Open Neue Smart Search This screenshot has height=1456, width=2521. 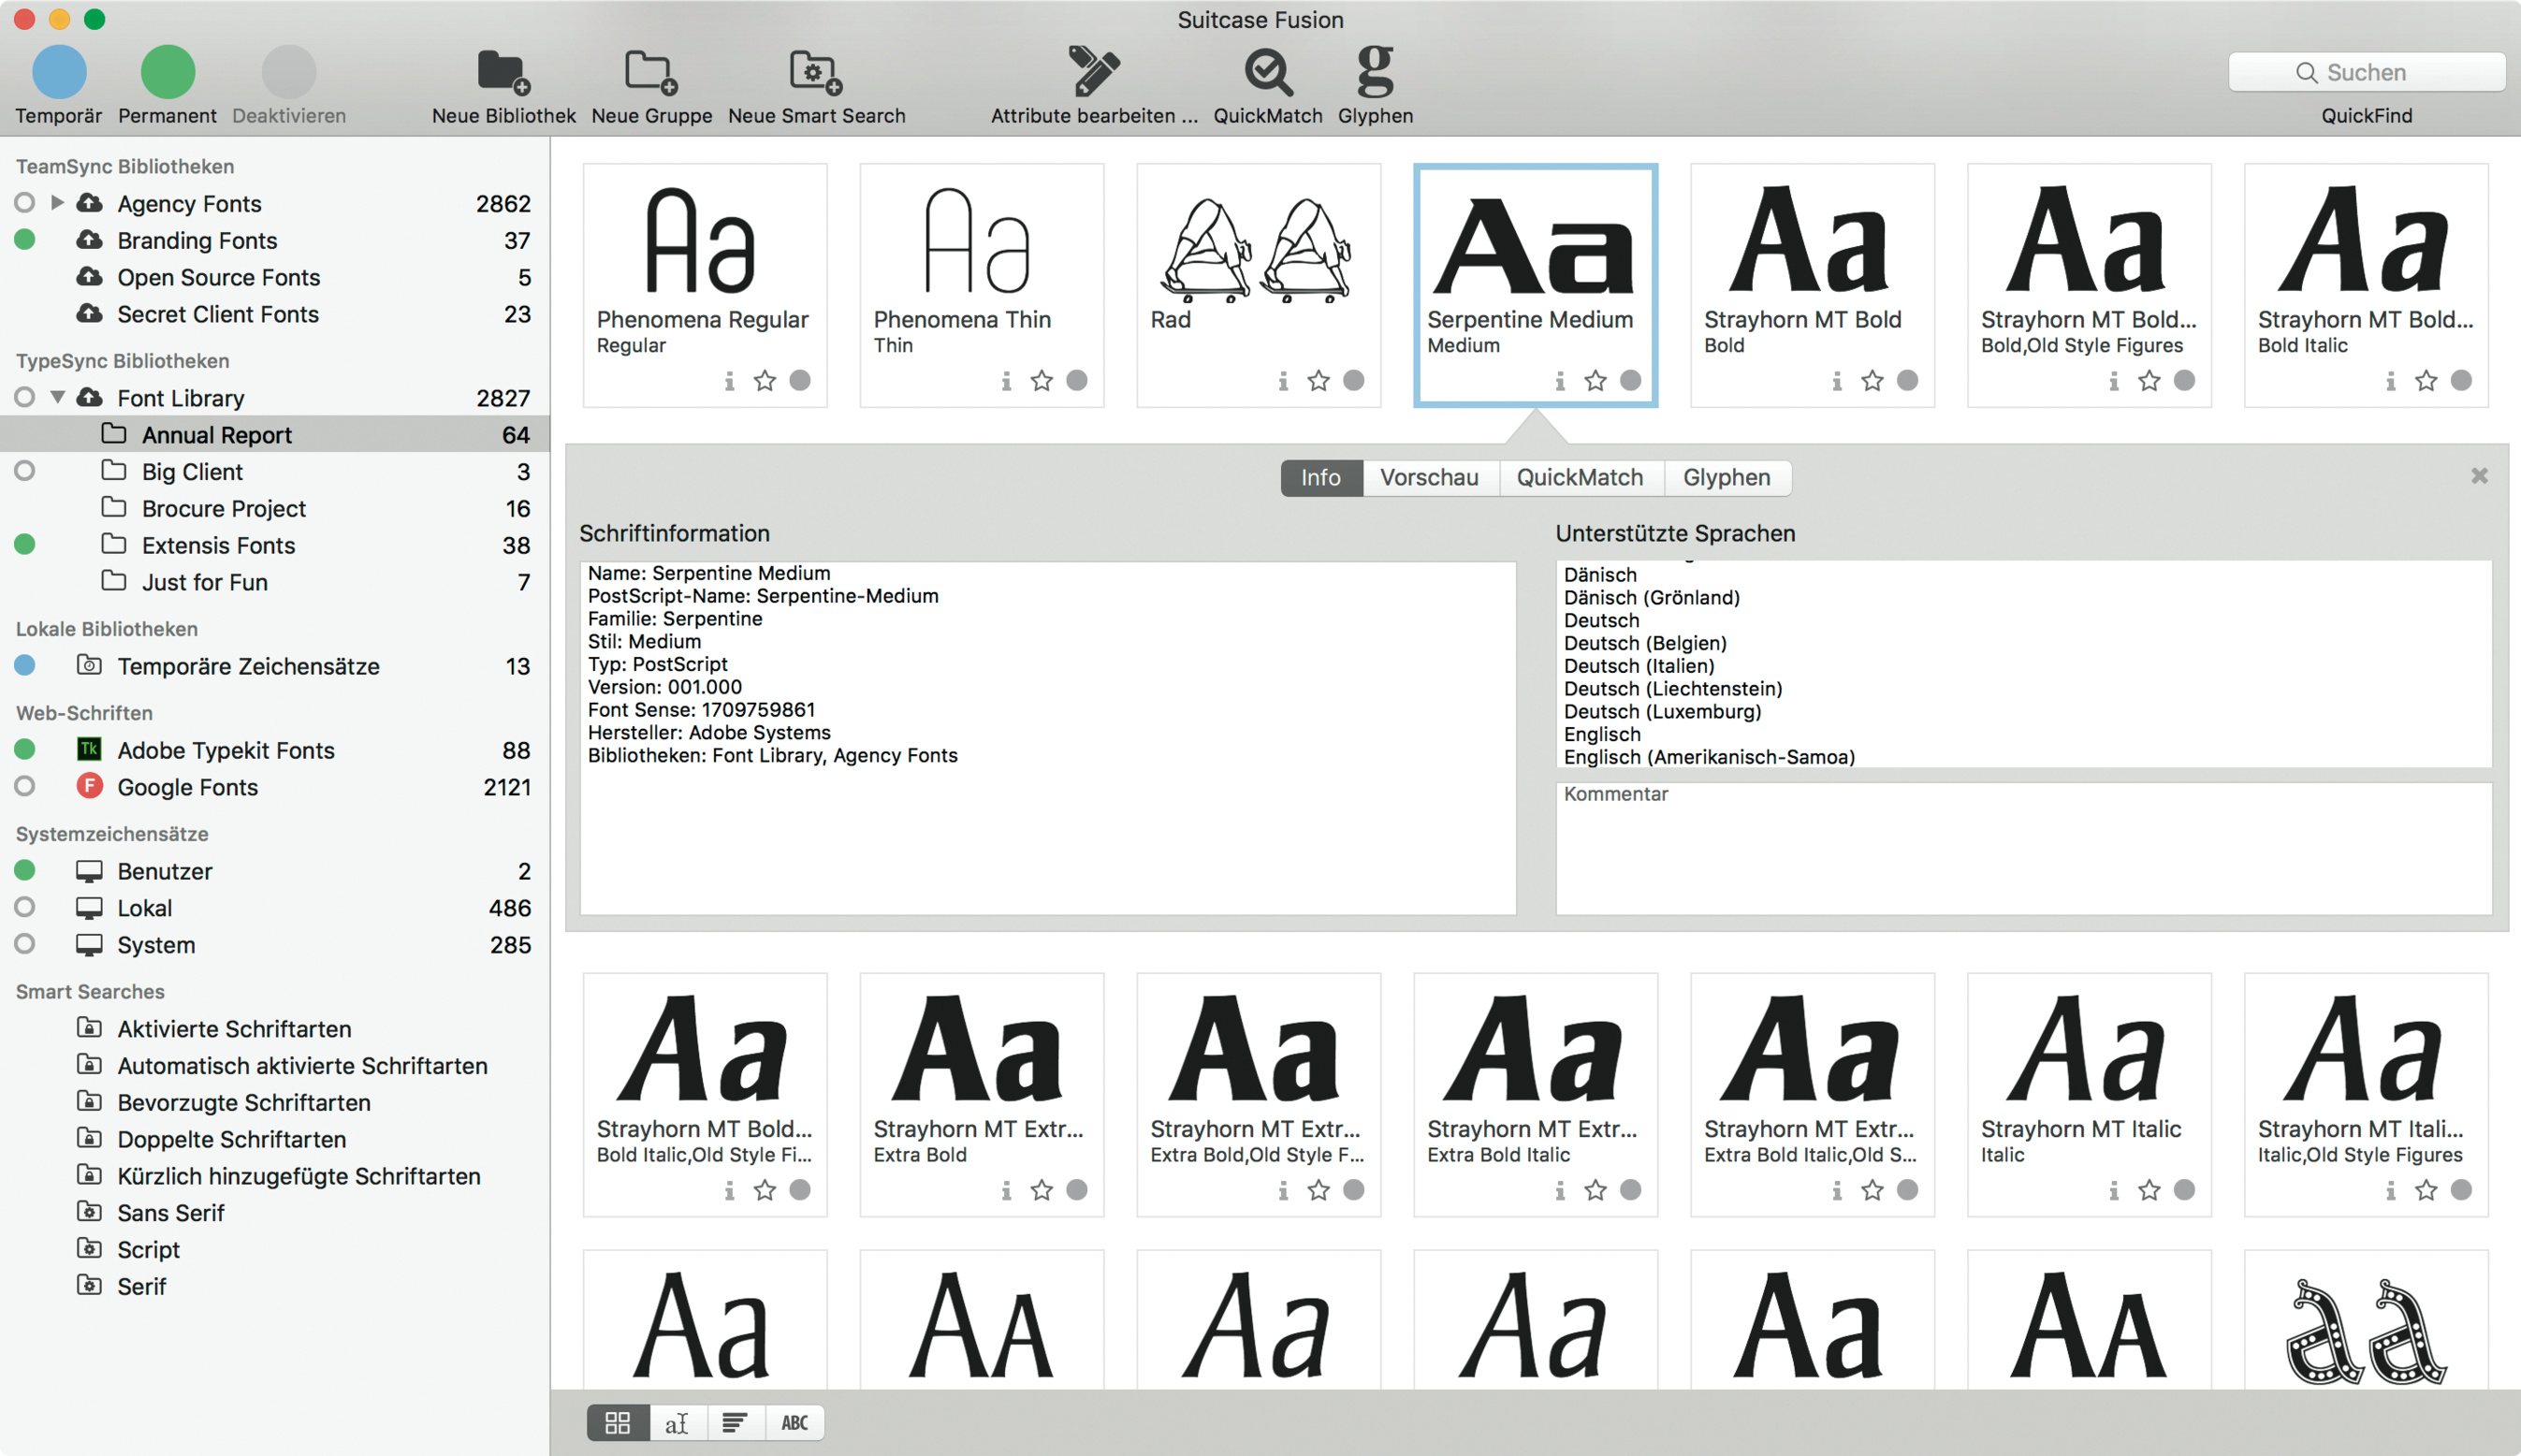click(x=816, y=72)
